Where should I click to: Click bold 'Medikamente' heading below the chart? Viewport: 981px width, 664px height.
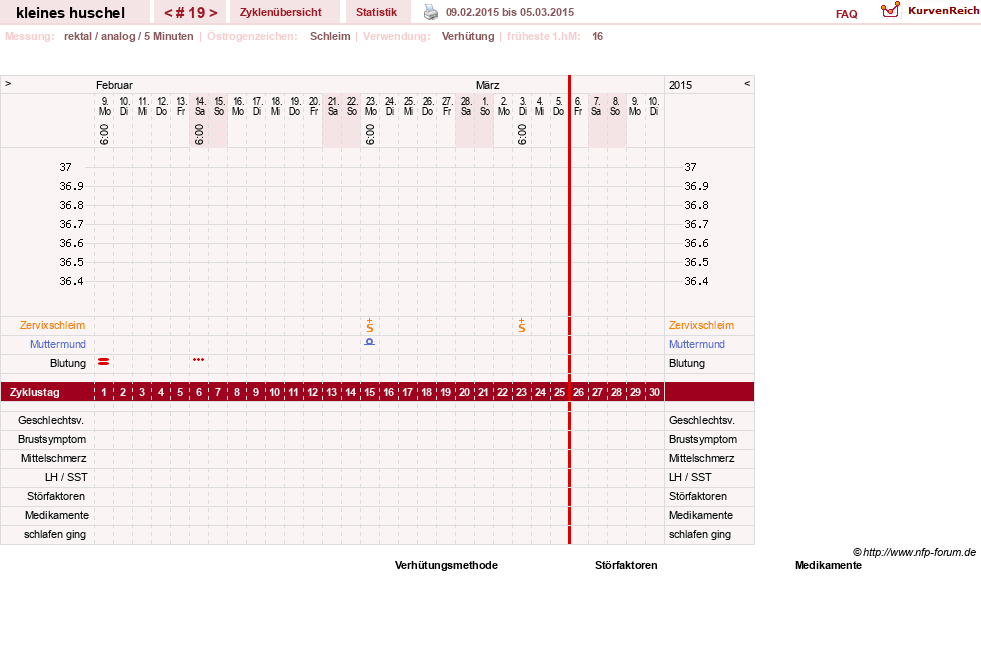pos(828,565)
